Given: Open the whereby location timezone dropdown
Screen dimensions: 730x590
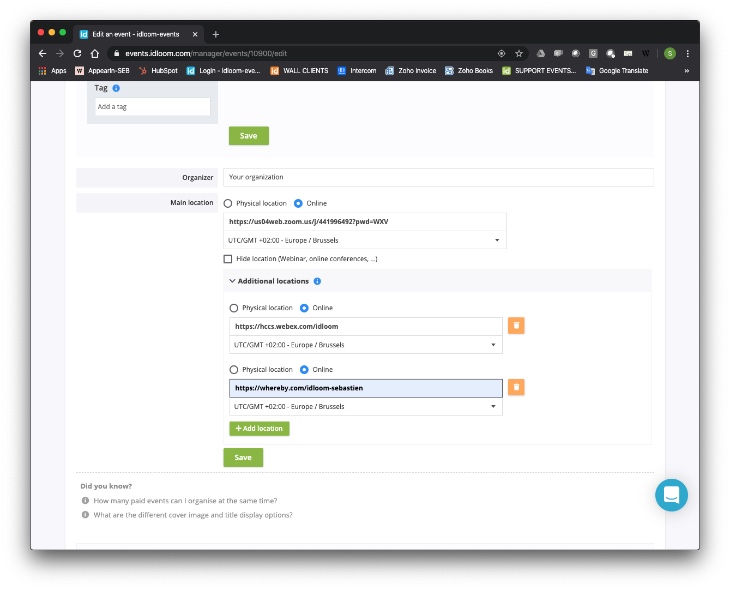Looking at the screenshot, I should click(365, 407).
